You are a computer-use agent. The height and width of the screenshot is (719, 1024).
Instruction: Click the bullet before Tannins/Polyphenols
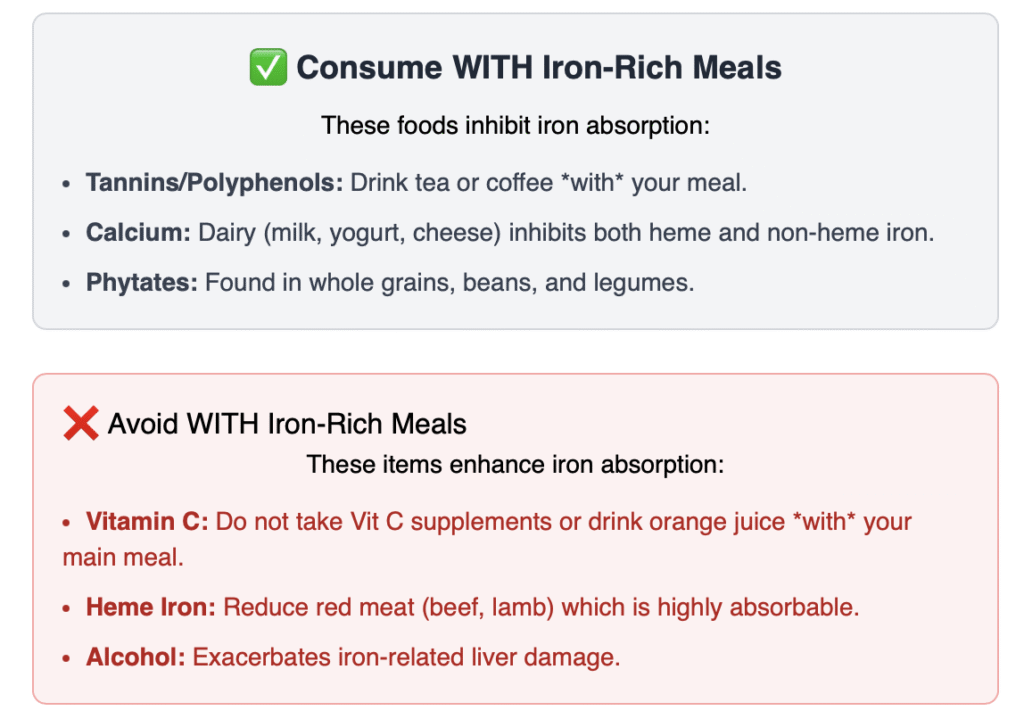pos(67,185)
